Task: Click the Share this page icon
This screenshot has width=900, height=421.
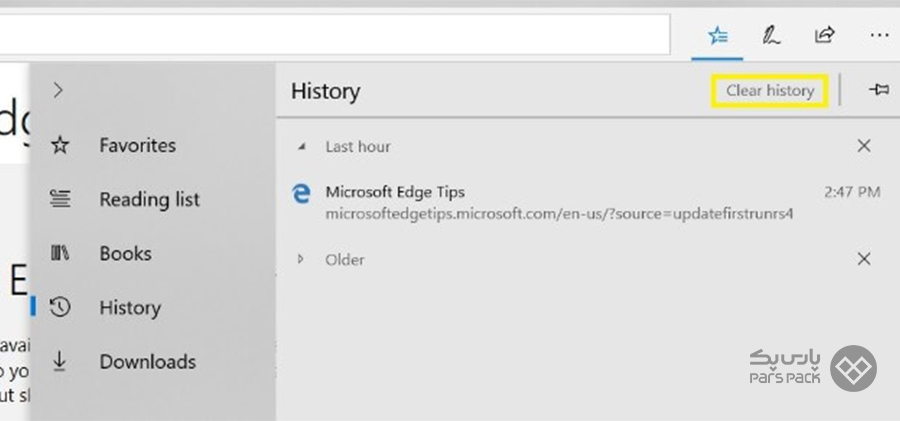Action: click(x=824, y=36)
